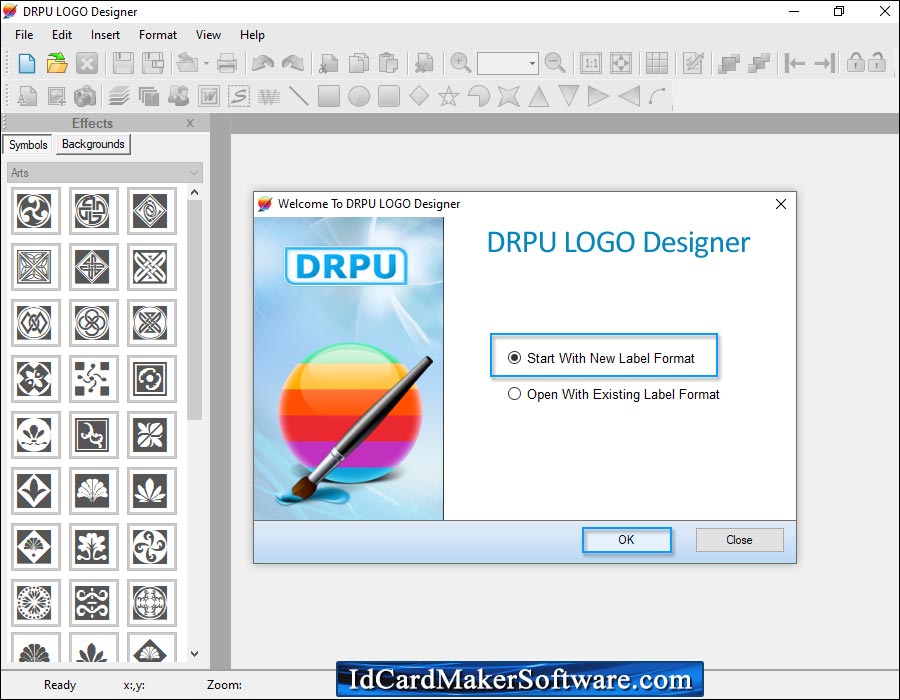Pick the sunburst circle symbol thumbnail

(x=34, y=602)
